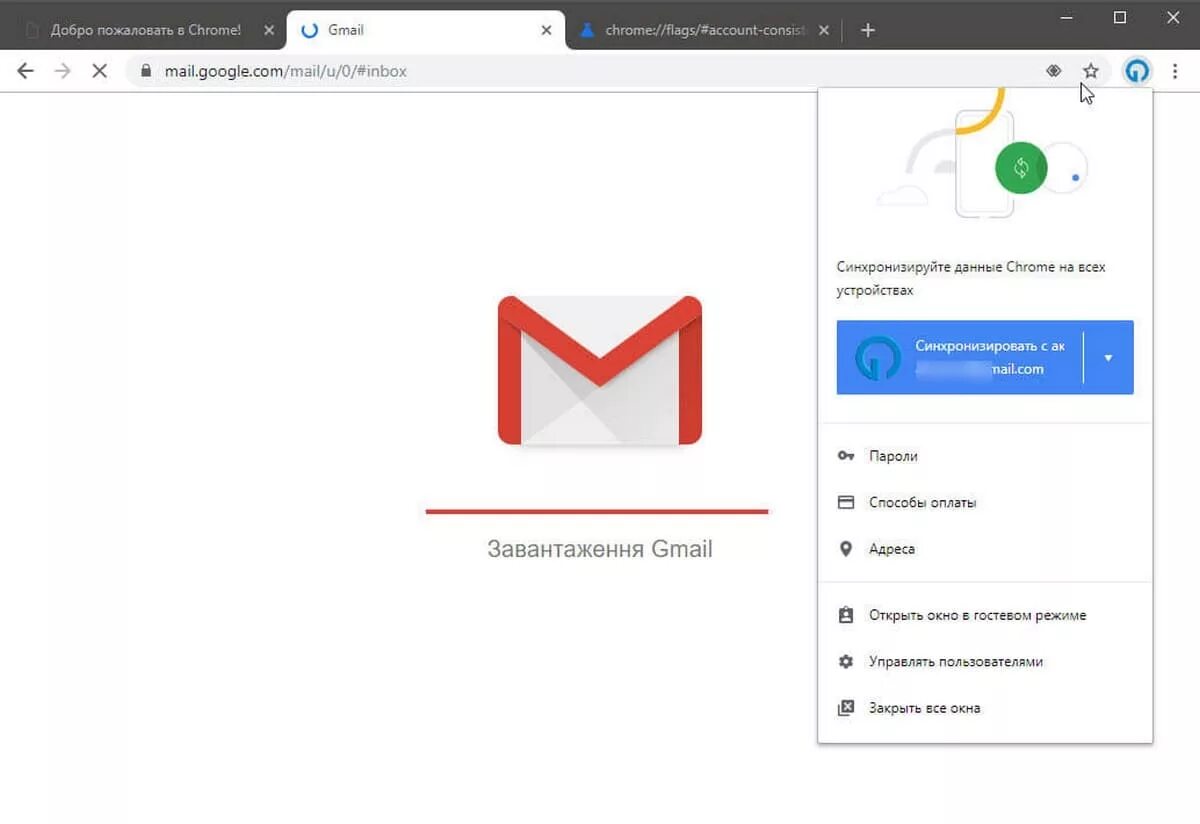The width and height of the screenshot is (1200, 824).
Task: Select 'Открыть окно в гостевом режиме'
Action: tap(985, 615)
